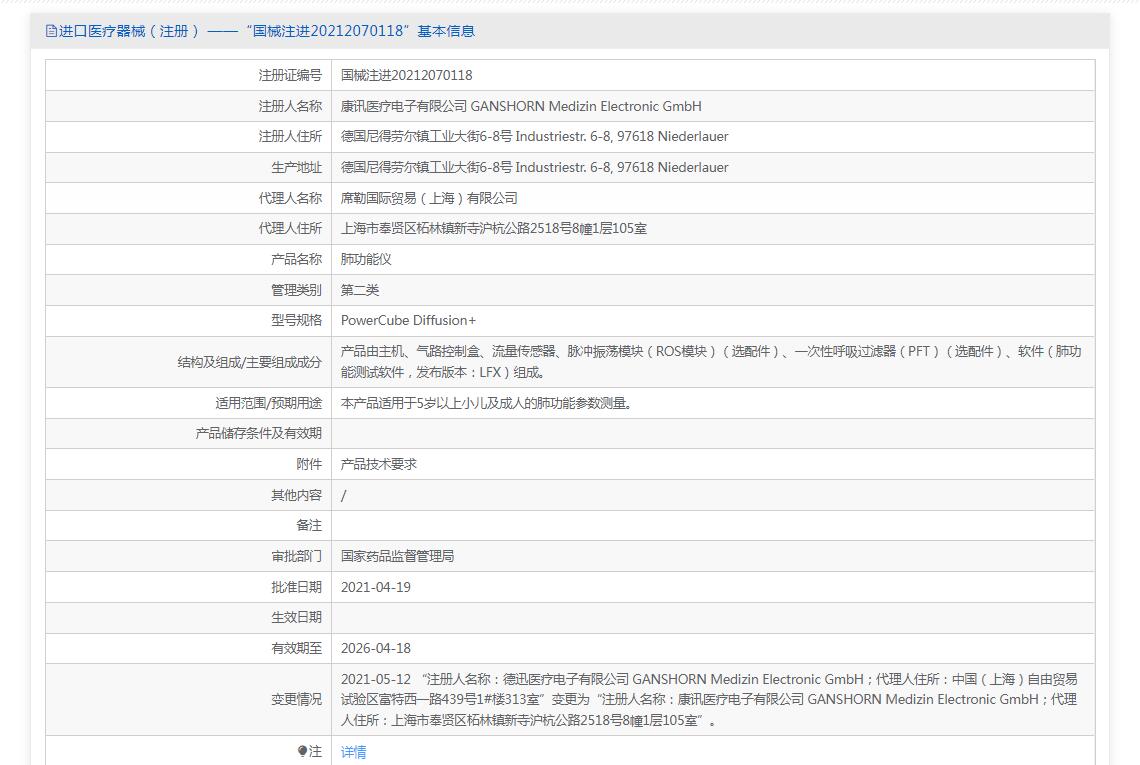Click the 有效期至 label

pos(297,648)
